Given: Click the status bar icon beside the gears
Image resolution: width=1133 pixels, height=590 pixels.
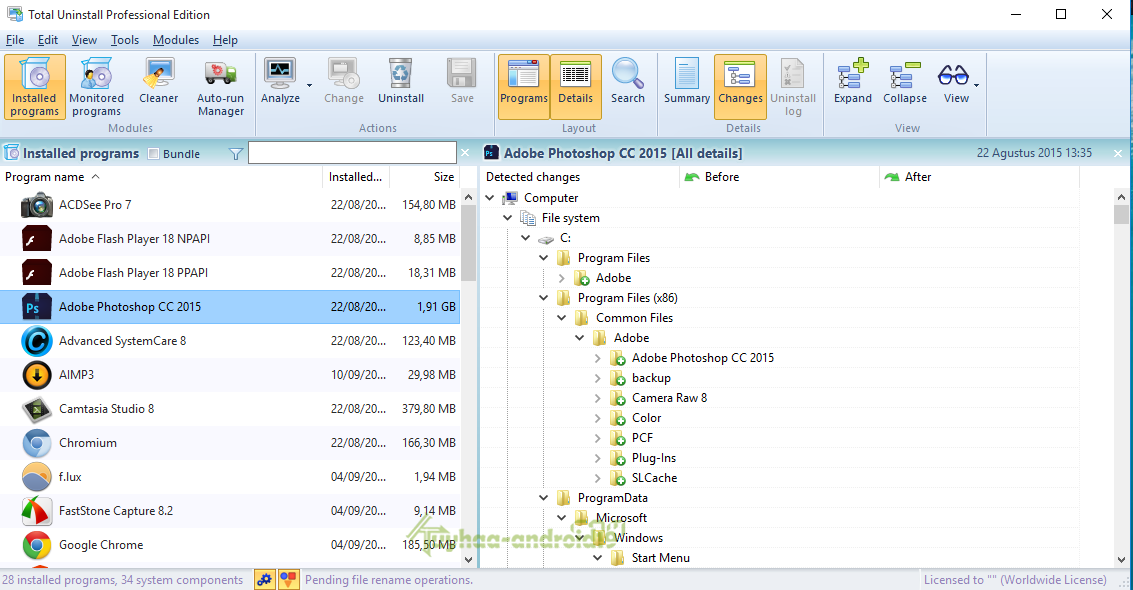Looking at the screenshot, I should point(288,579).
